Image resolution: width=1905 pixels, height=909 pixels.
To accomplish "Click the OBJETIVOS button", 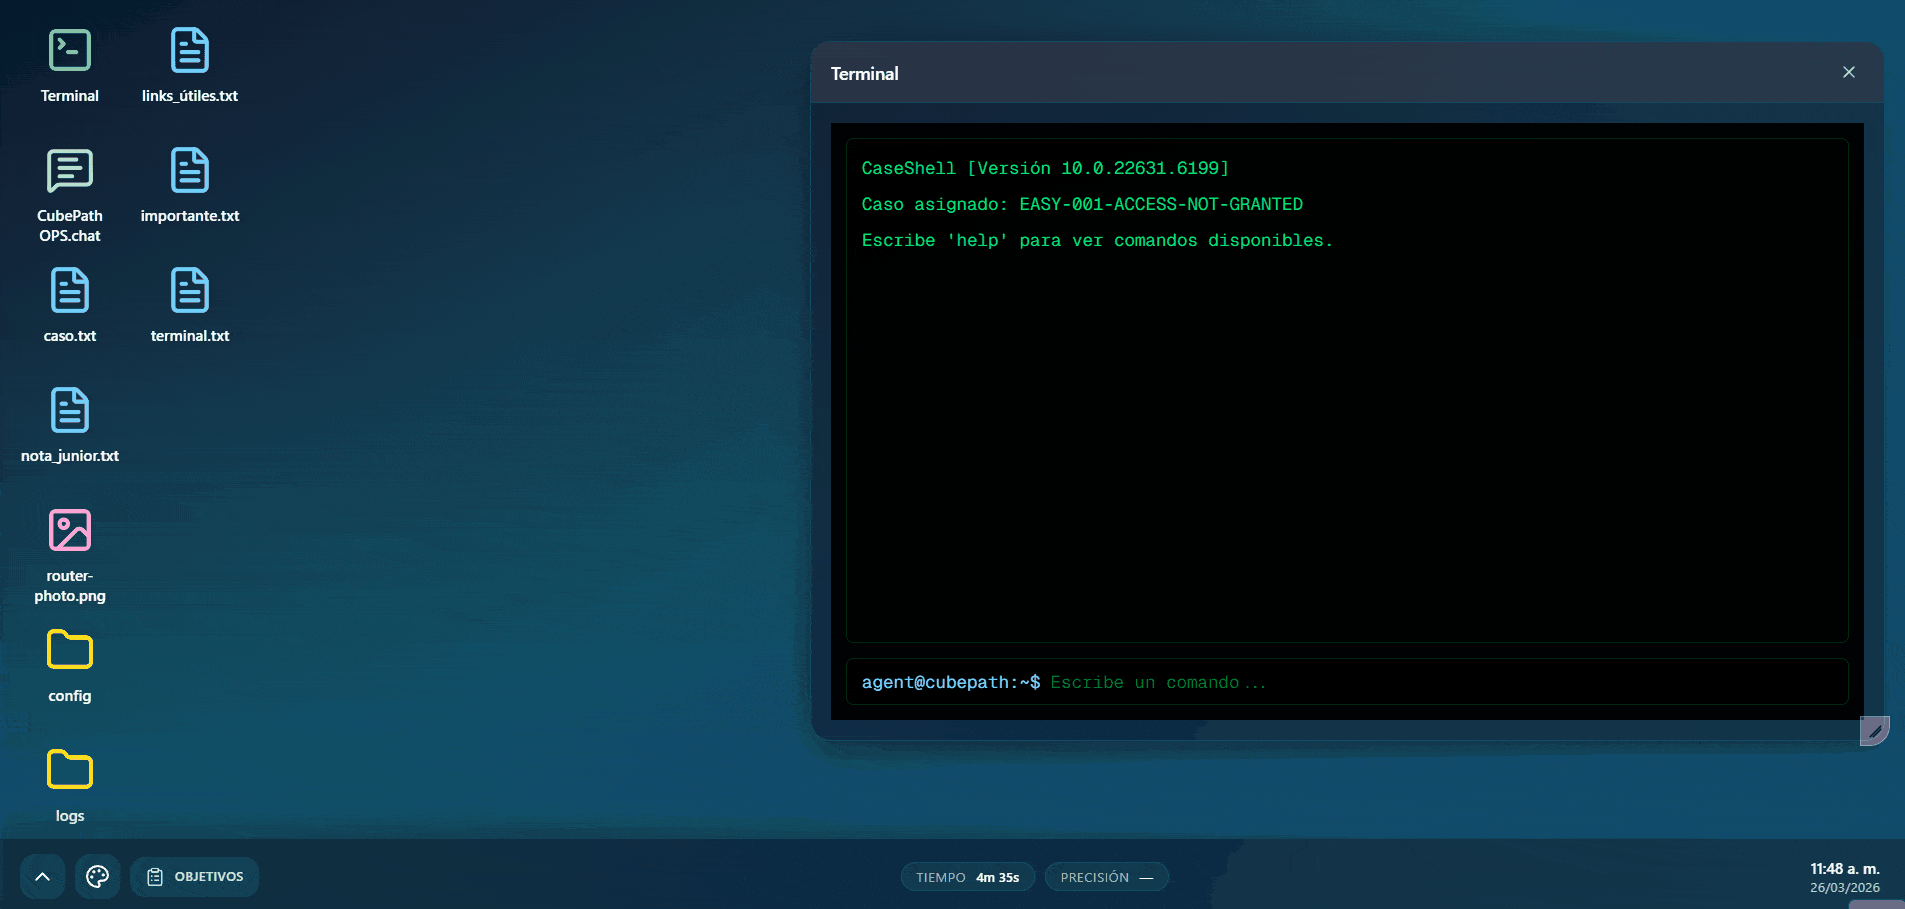I will [195, 877].
